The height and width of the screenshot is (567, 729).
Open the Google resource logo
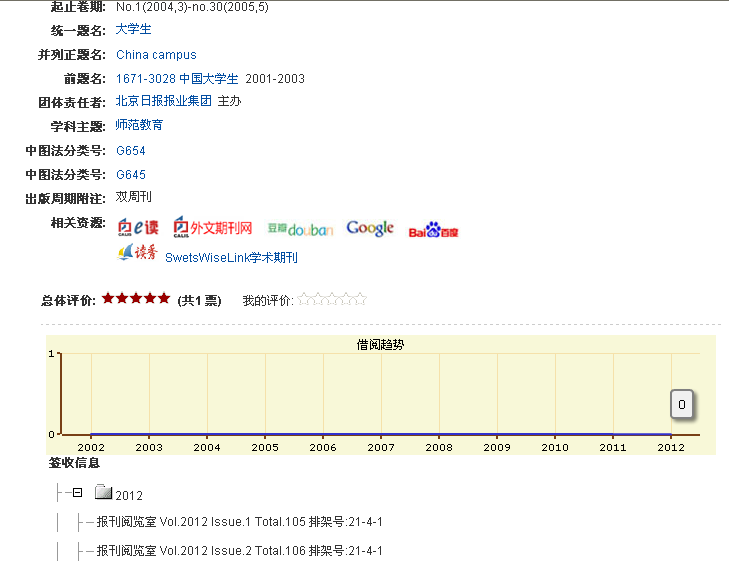pyautogui.click(x=370, y=228)
